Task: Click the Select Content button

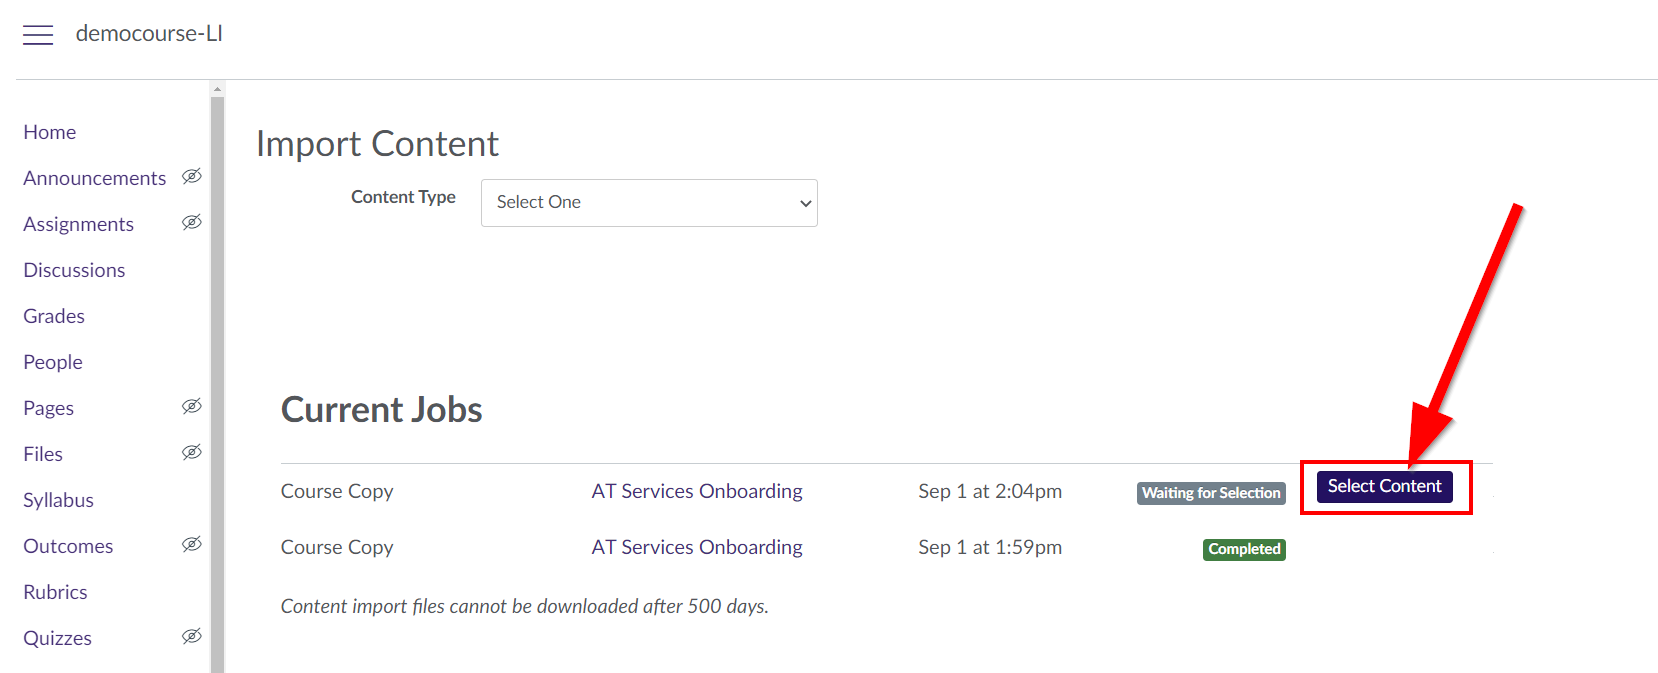Action: tap(1385, 486)
